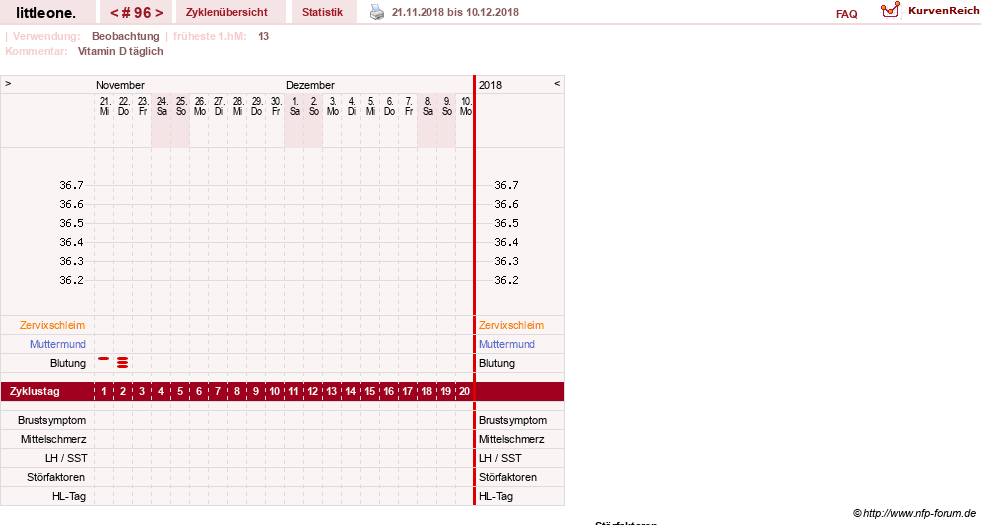Click the left Störfaktoren row label
This screenshot has height=525, width=981.
[x=56, y=477]
